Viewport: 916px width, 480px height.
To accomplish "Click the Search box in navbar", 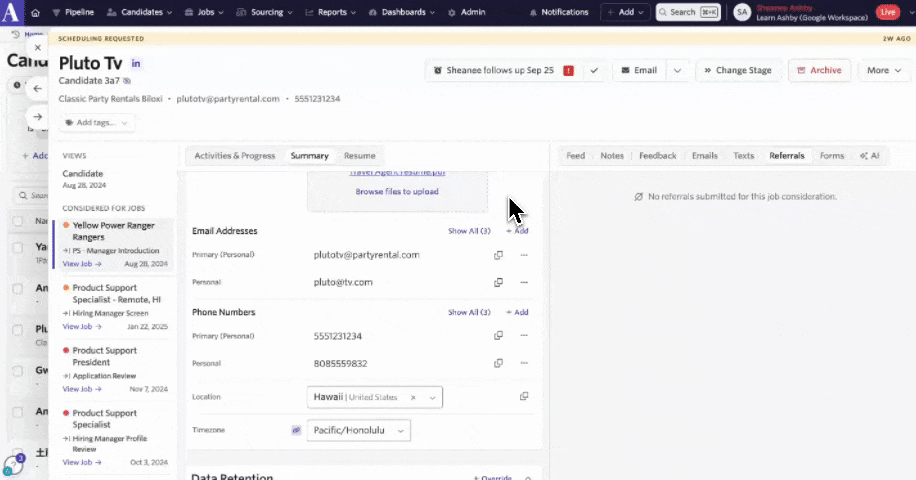I will coord(688,12).
